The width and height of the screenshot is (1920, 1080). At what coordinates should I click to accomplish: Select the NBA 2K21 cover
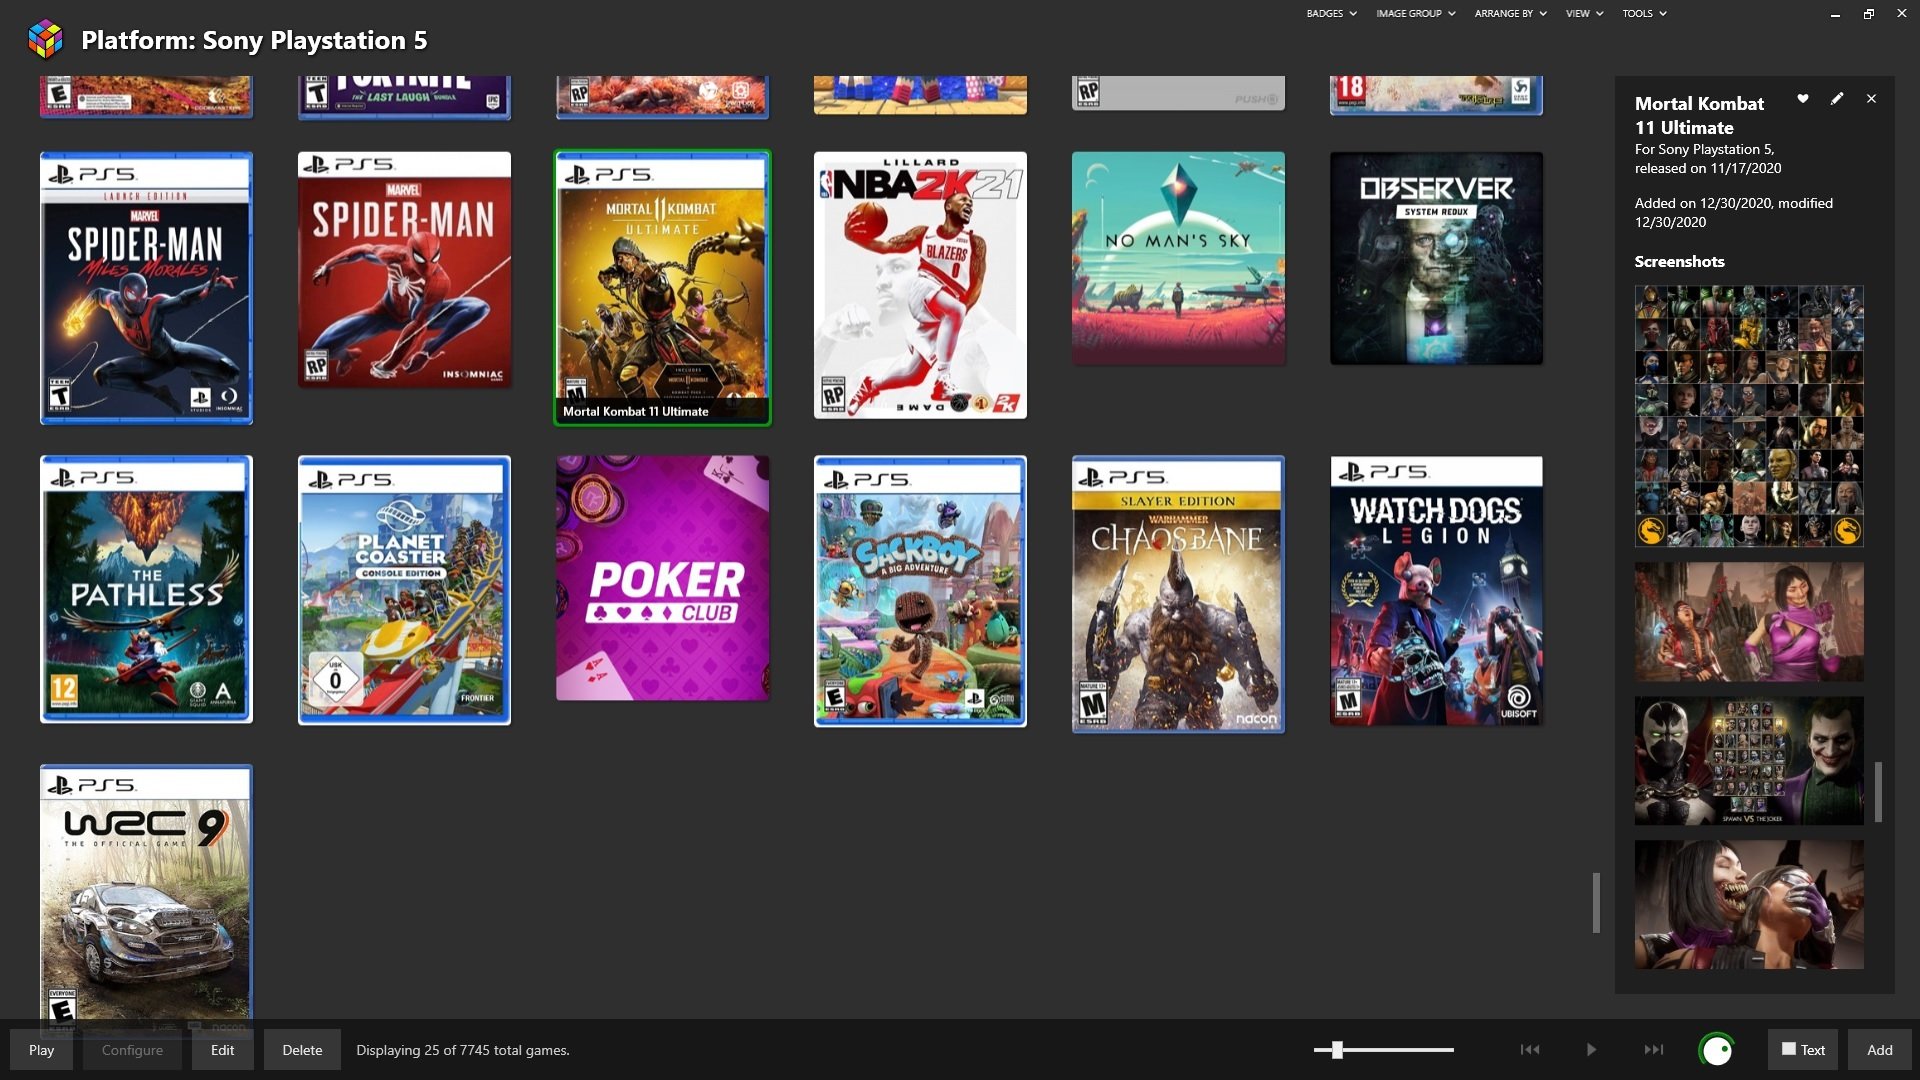[920, 285]
